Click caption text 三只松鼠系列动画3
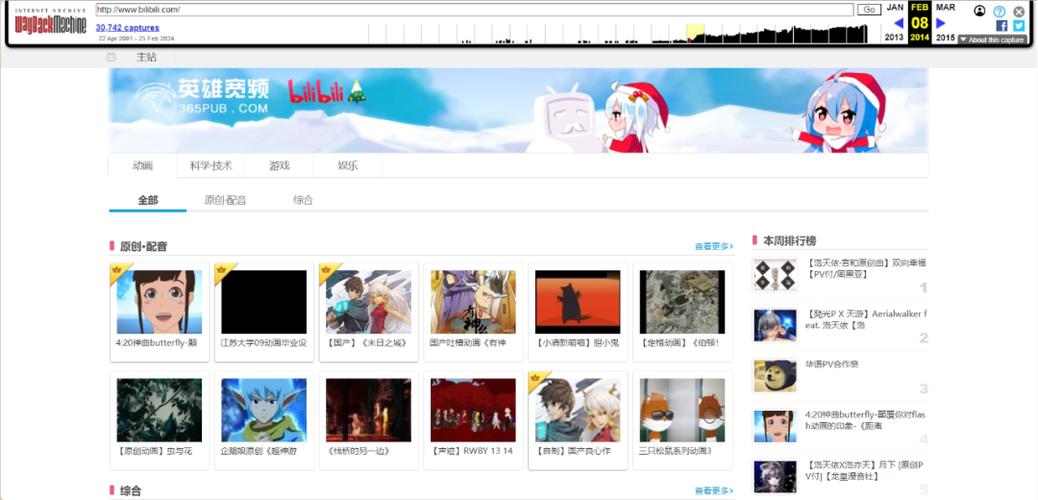This screenshot has width=1038, height=500. tap(675, 451)
